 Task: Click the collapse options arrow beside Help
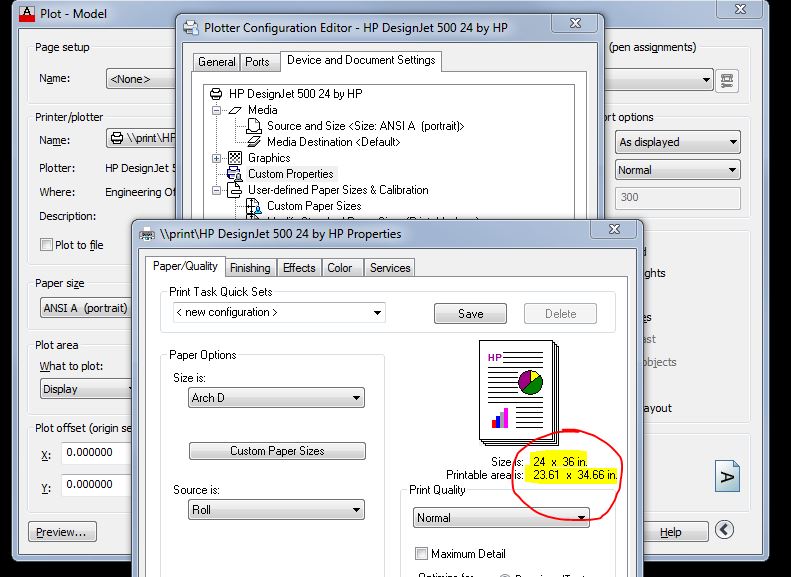724,531
